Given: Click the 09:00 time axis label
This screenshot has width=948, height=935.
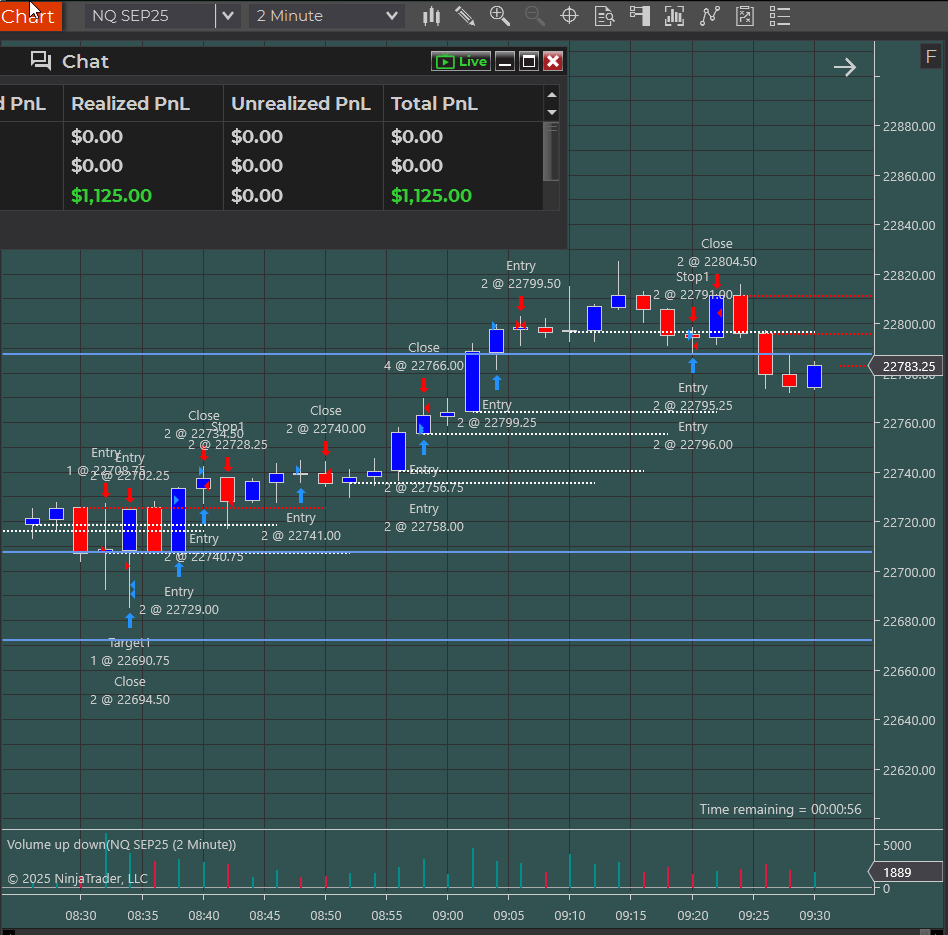Looking at the screenshot, I should (x=447, y=915).
